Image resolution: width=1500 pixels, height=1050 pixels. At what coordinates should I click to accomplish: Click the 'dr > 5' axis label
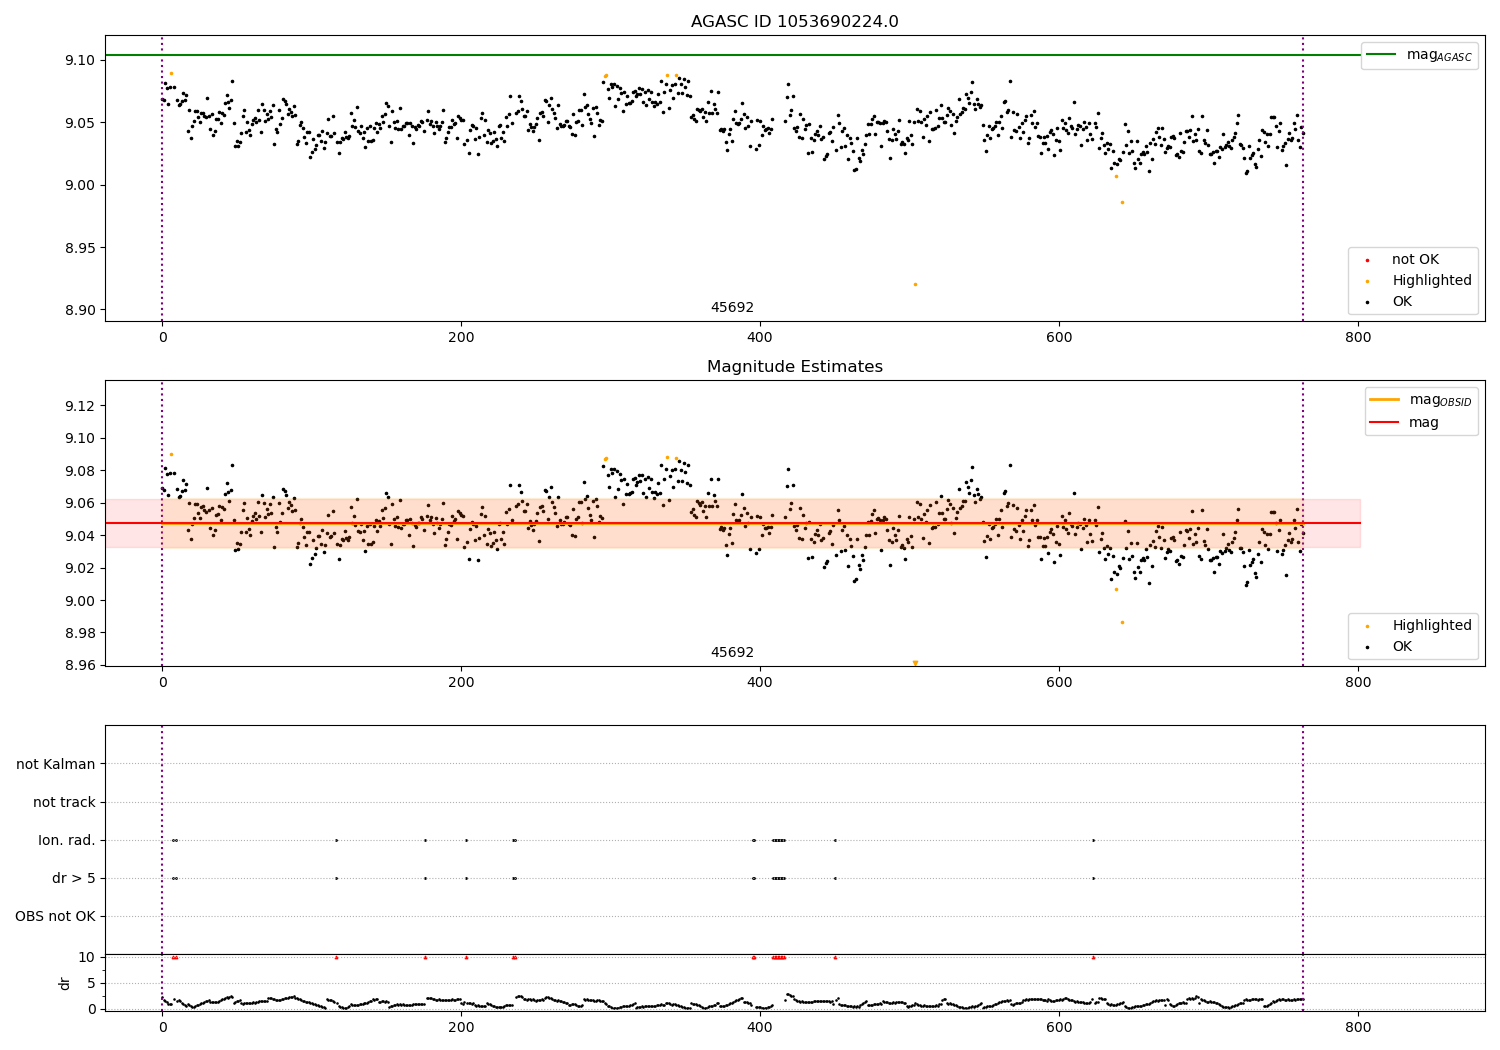click(x=74, y=878)
